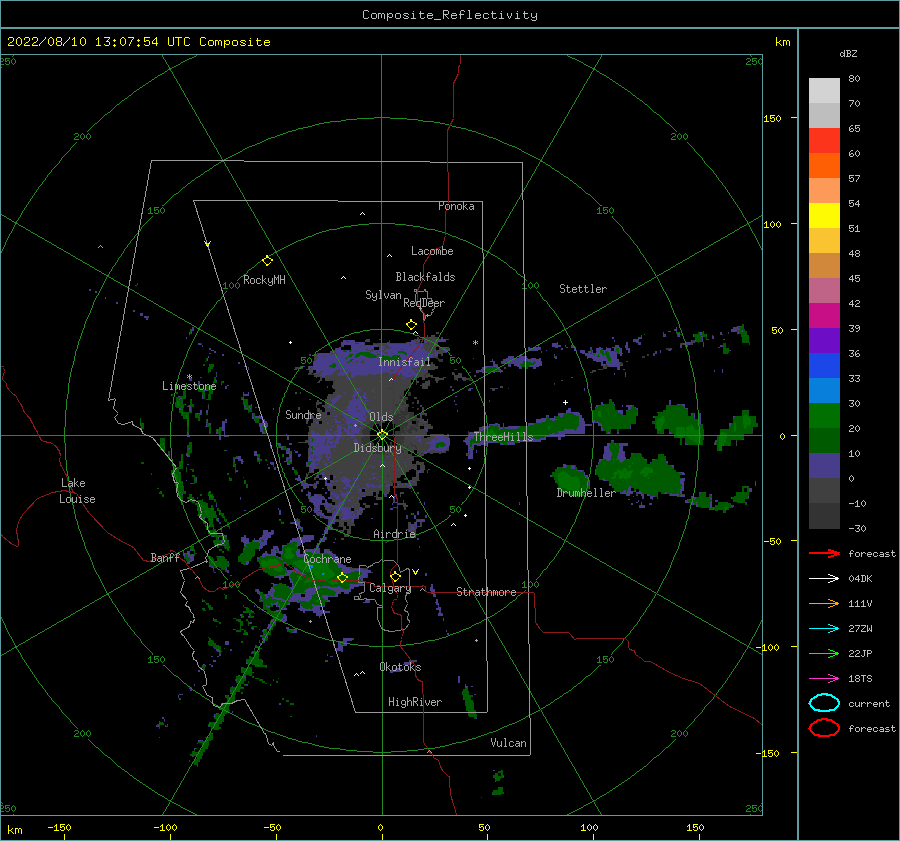Click the Innisfail city label
The width and height of the screenshot is (900, 841).
[x=404, y=362]
